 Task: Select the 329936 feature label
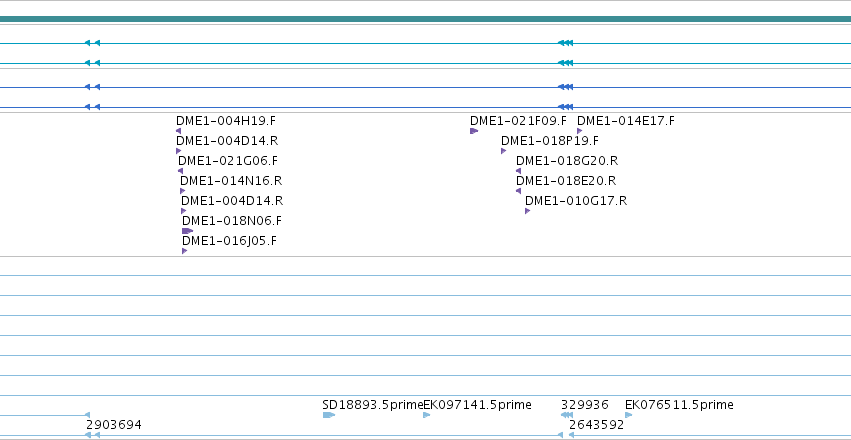585,405
